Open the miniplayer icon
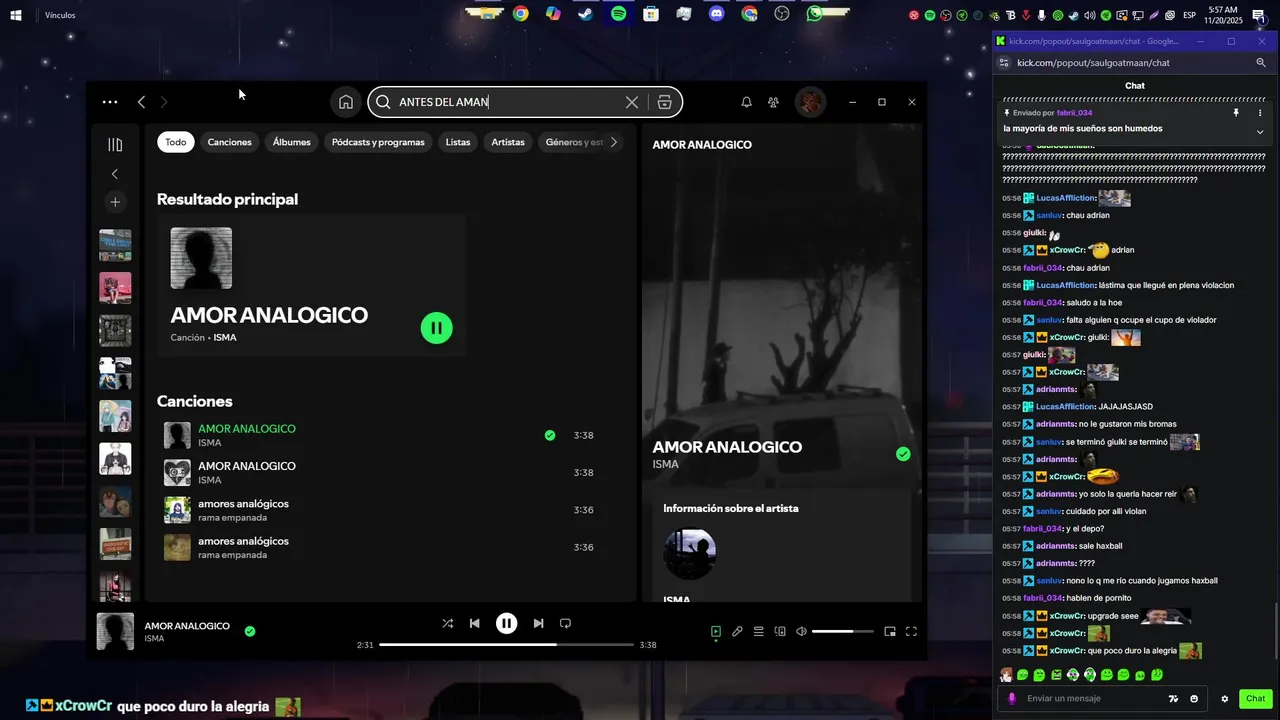The height and width of the screenshot is (720, 1280). click(x=890, y=631)
